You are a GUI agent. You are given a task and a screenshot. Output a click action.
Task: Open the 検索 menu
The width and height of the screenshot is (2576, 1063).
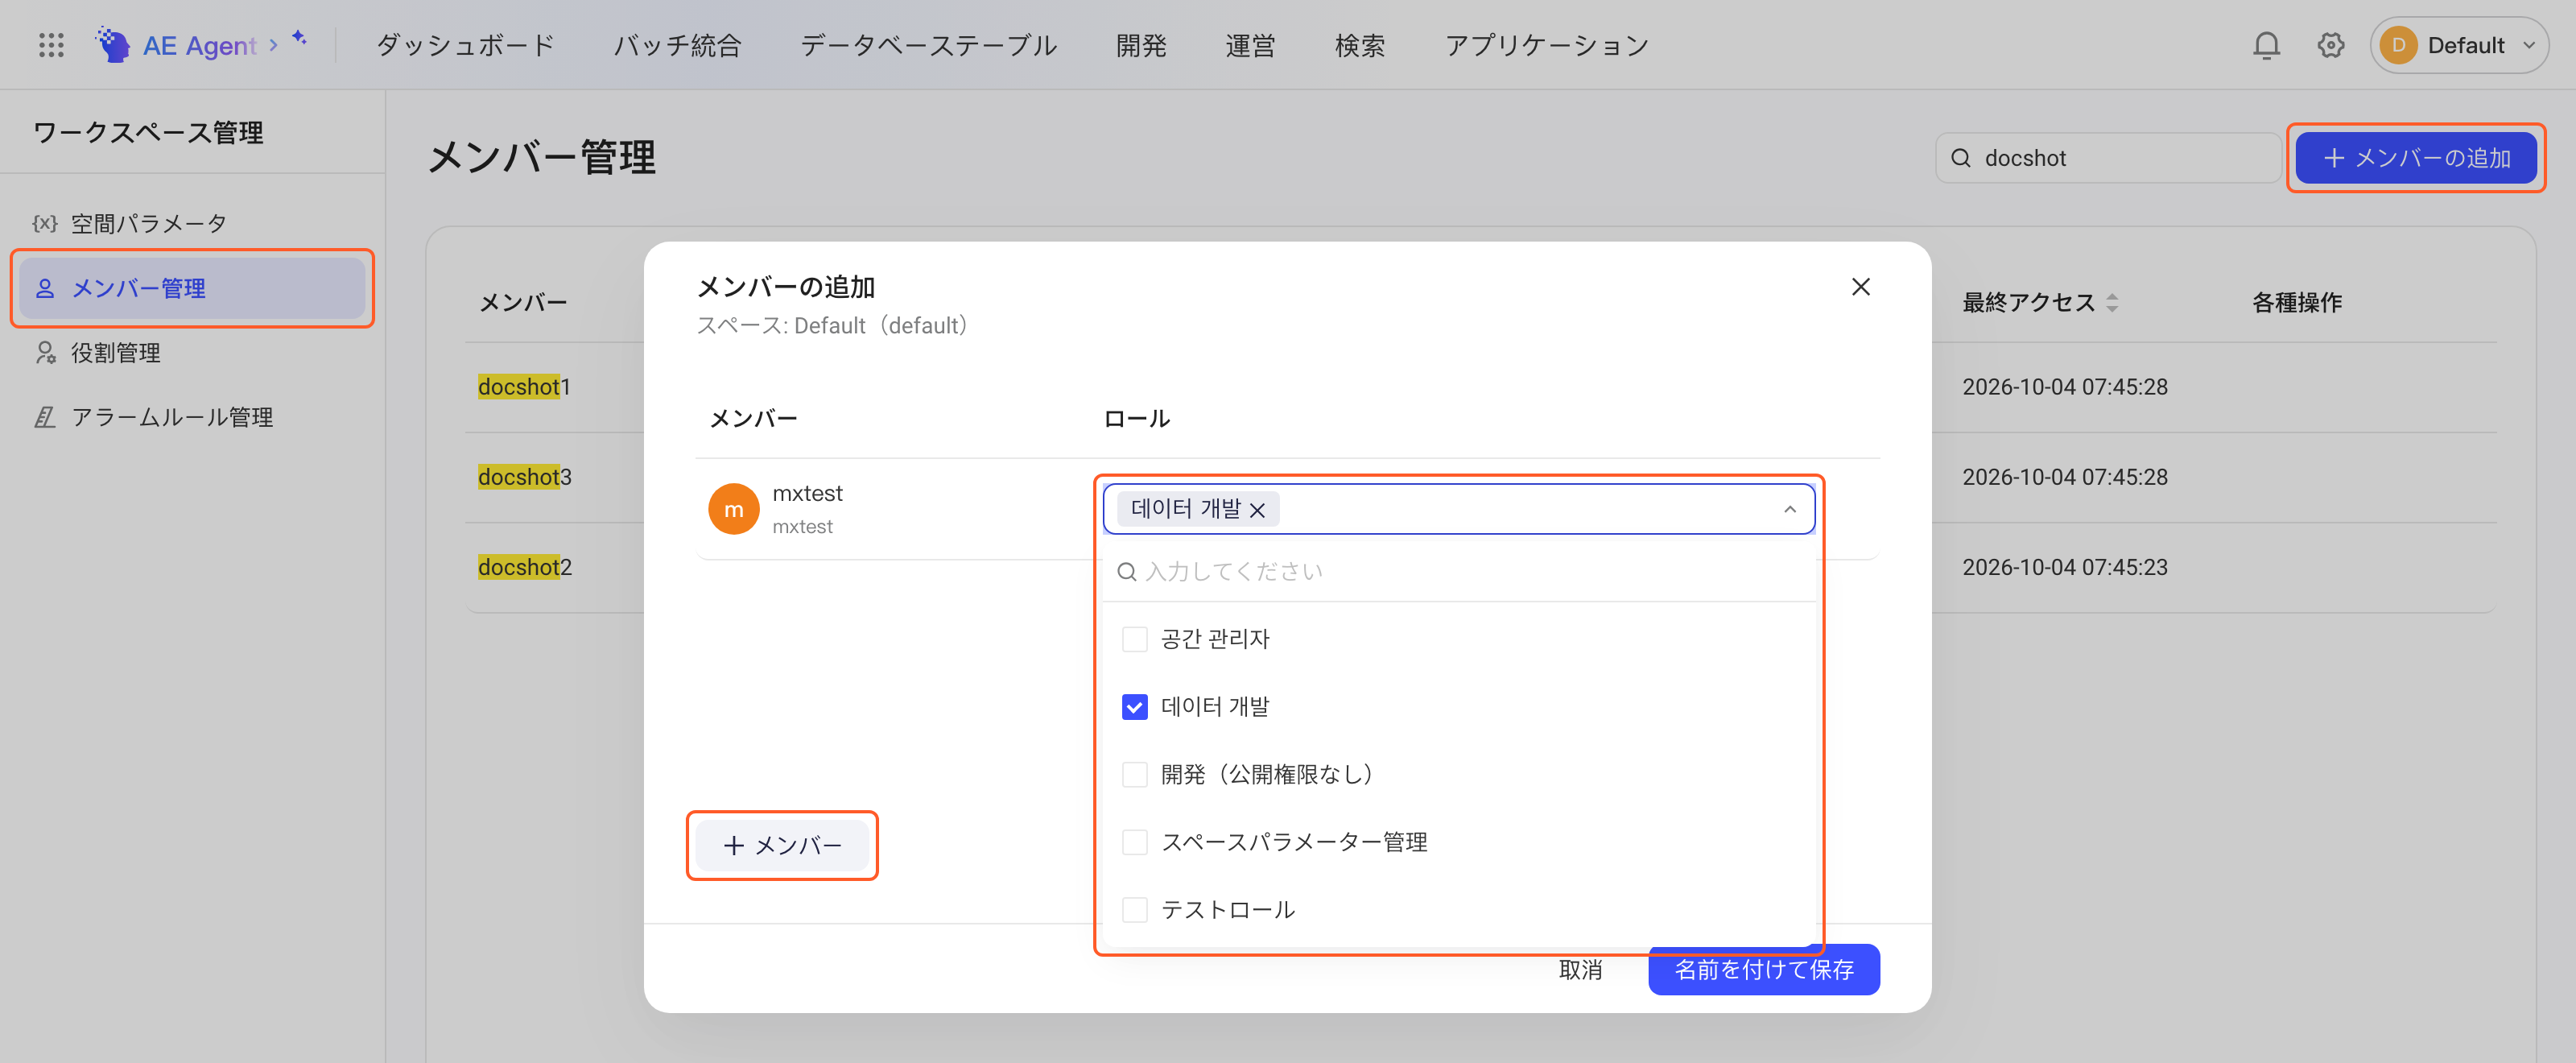click(x=1360, y=45)
